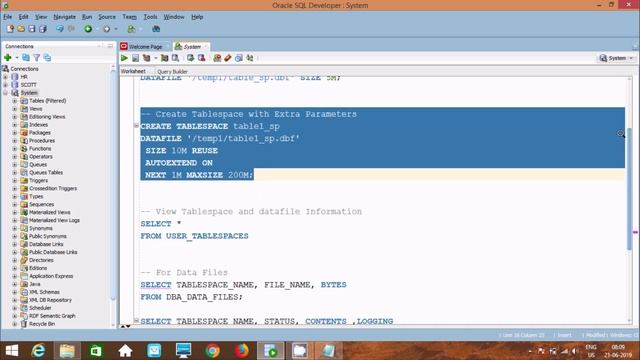
Task: Click the editor vertical scrollbar thumb
Action: click(629, 188)
